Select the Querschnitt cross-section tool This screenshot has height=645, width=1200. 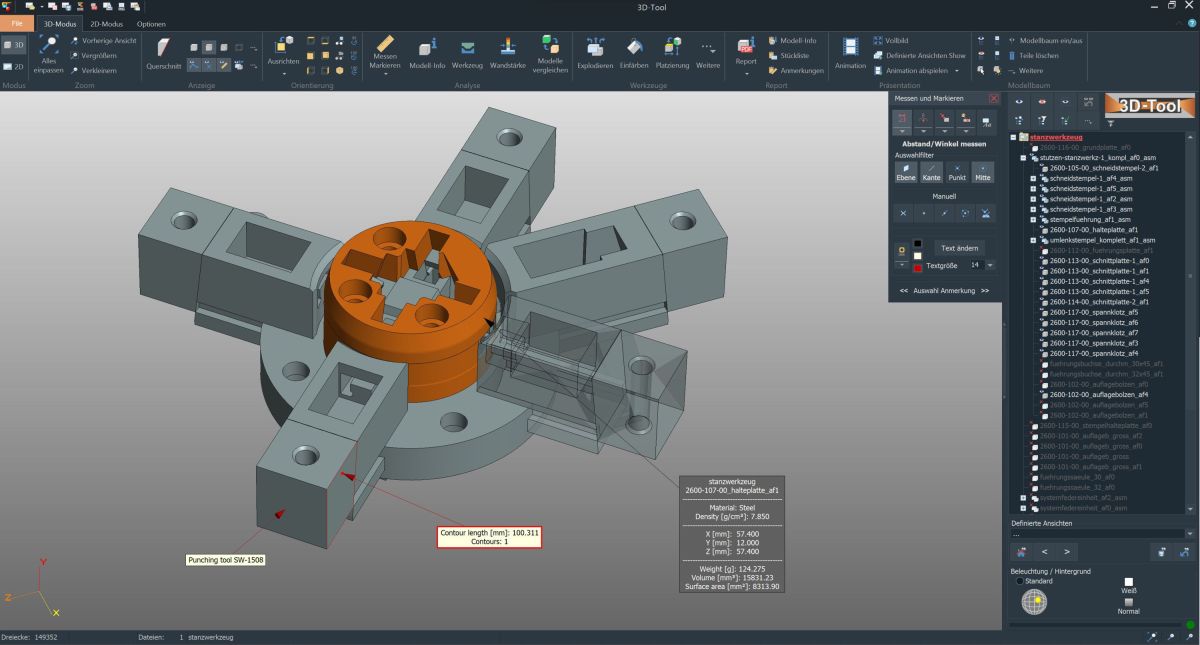[163, 52]
